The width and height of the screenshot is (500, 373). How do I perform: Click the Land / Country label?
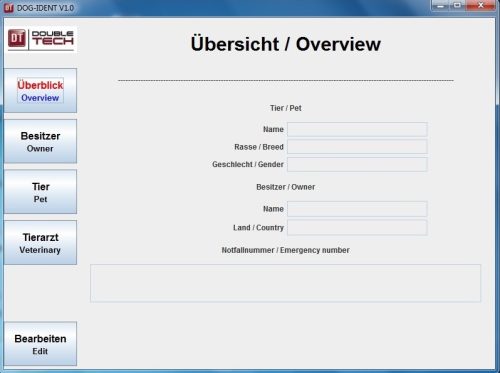click(258, 228)
